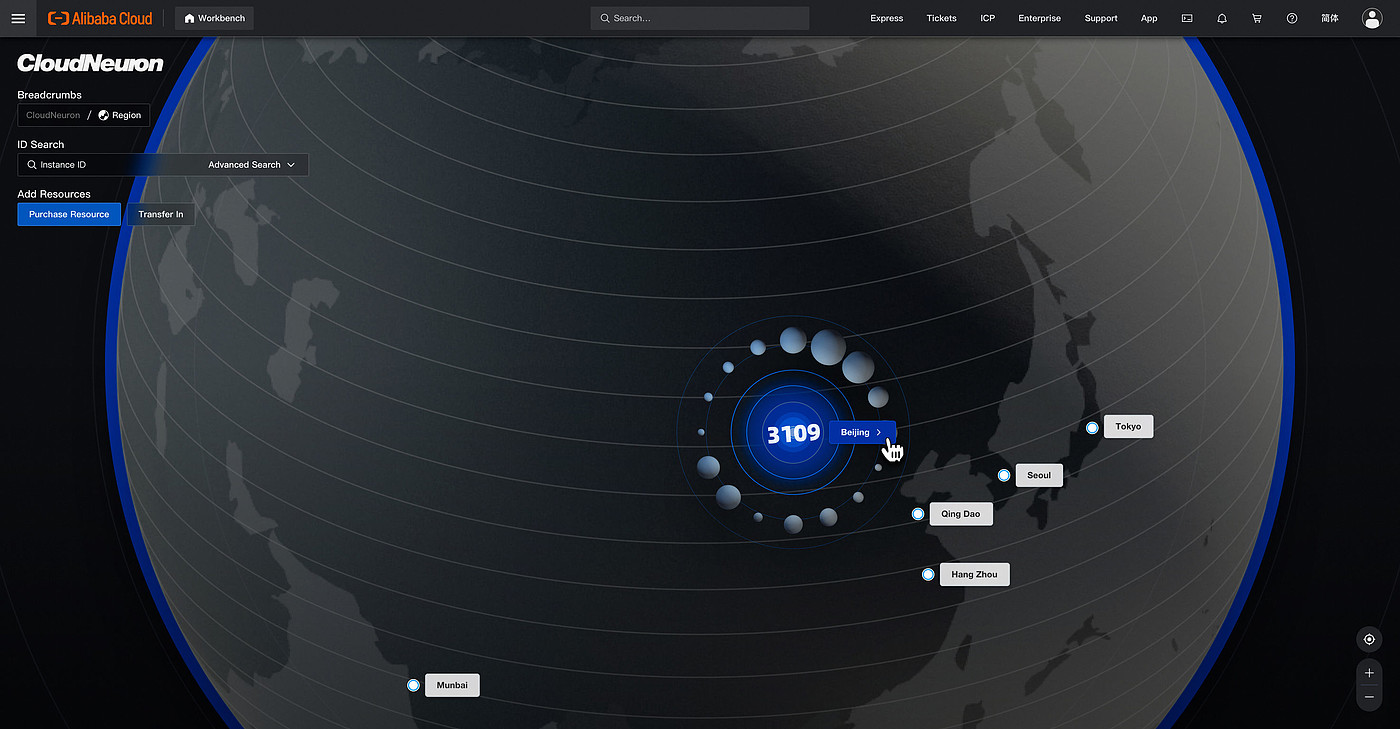The width and height of the screenshot is (1400, 729).
Task: Click the Munbai location marker dot
Action: coord(413,685)
